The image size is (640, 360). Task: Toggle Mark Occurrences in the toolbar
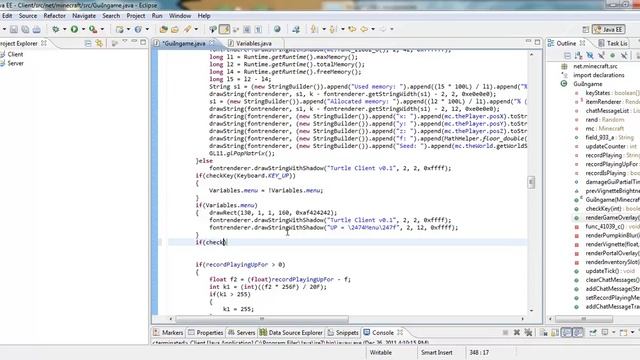click(224, 29)
